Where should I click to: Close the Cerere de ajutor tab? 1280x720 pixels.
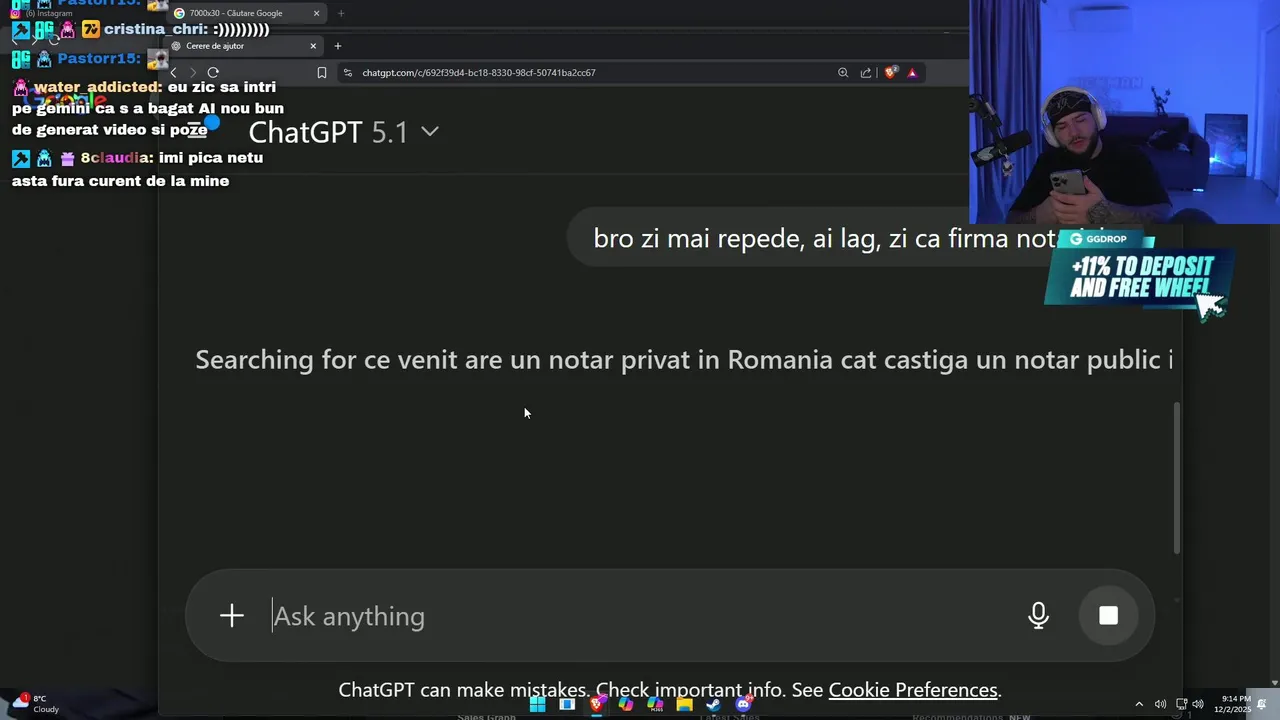point(313,46)
